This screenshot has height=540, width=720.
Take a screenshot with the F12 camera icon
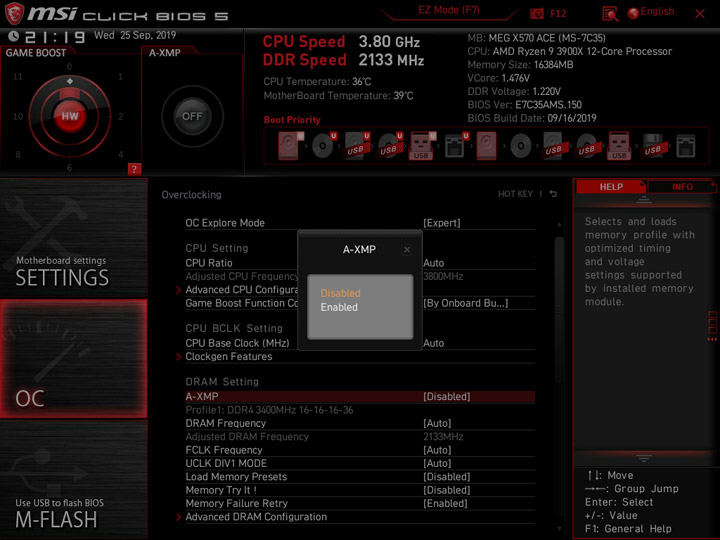click(x=536, y=13)
